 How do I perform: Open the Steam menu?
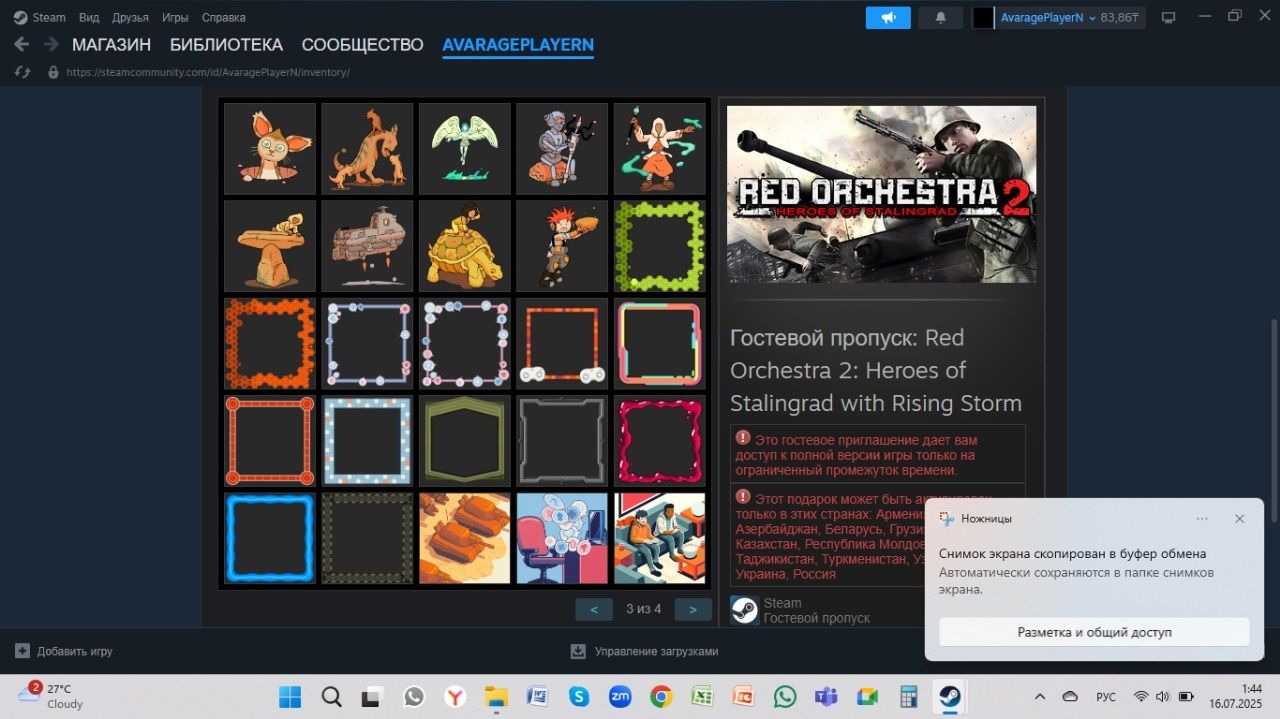point(40,17)
